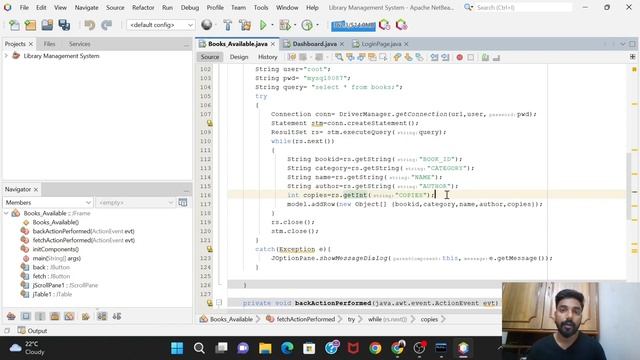This screenshot has width=640, height=360.
Task: Open the Refactor menu
Action: click(x=143, y=8)
